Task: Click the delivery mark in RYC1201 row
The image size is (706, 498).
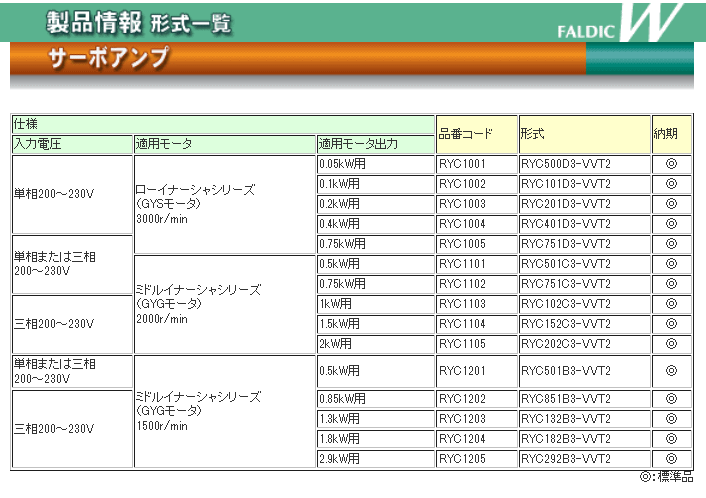Action: tap(671, 371)
